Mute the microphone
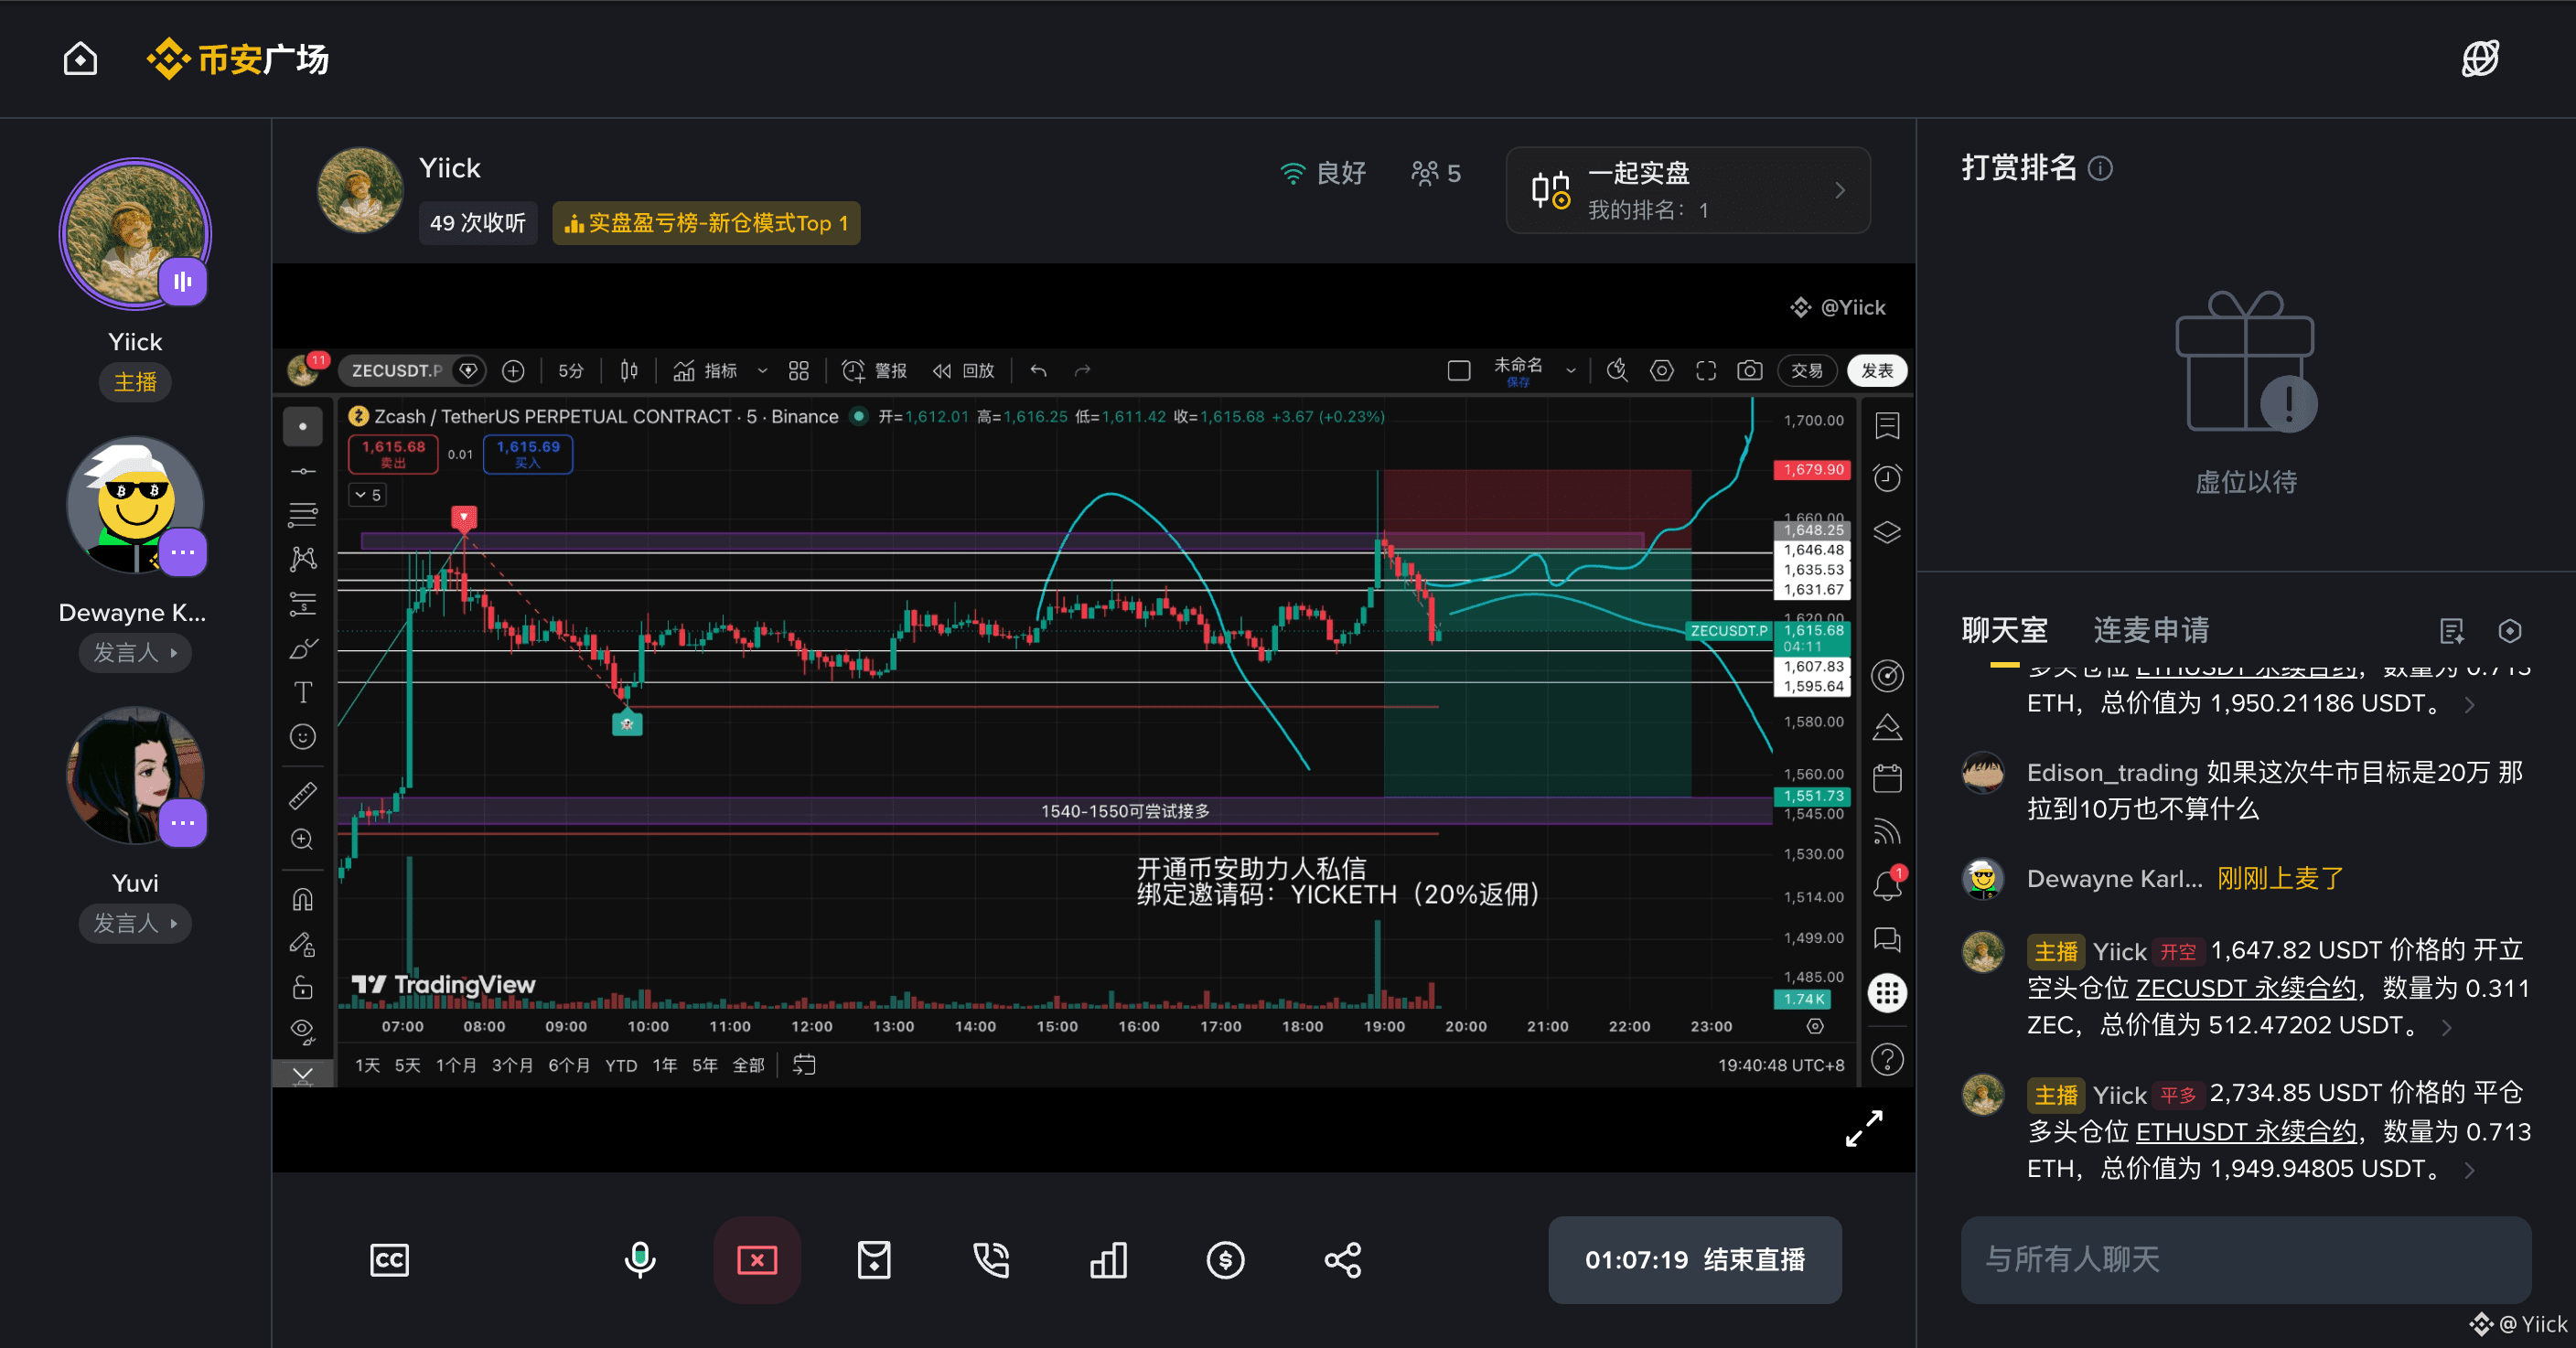 [640, 1260]
